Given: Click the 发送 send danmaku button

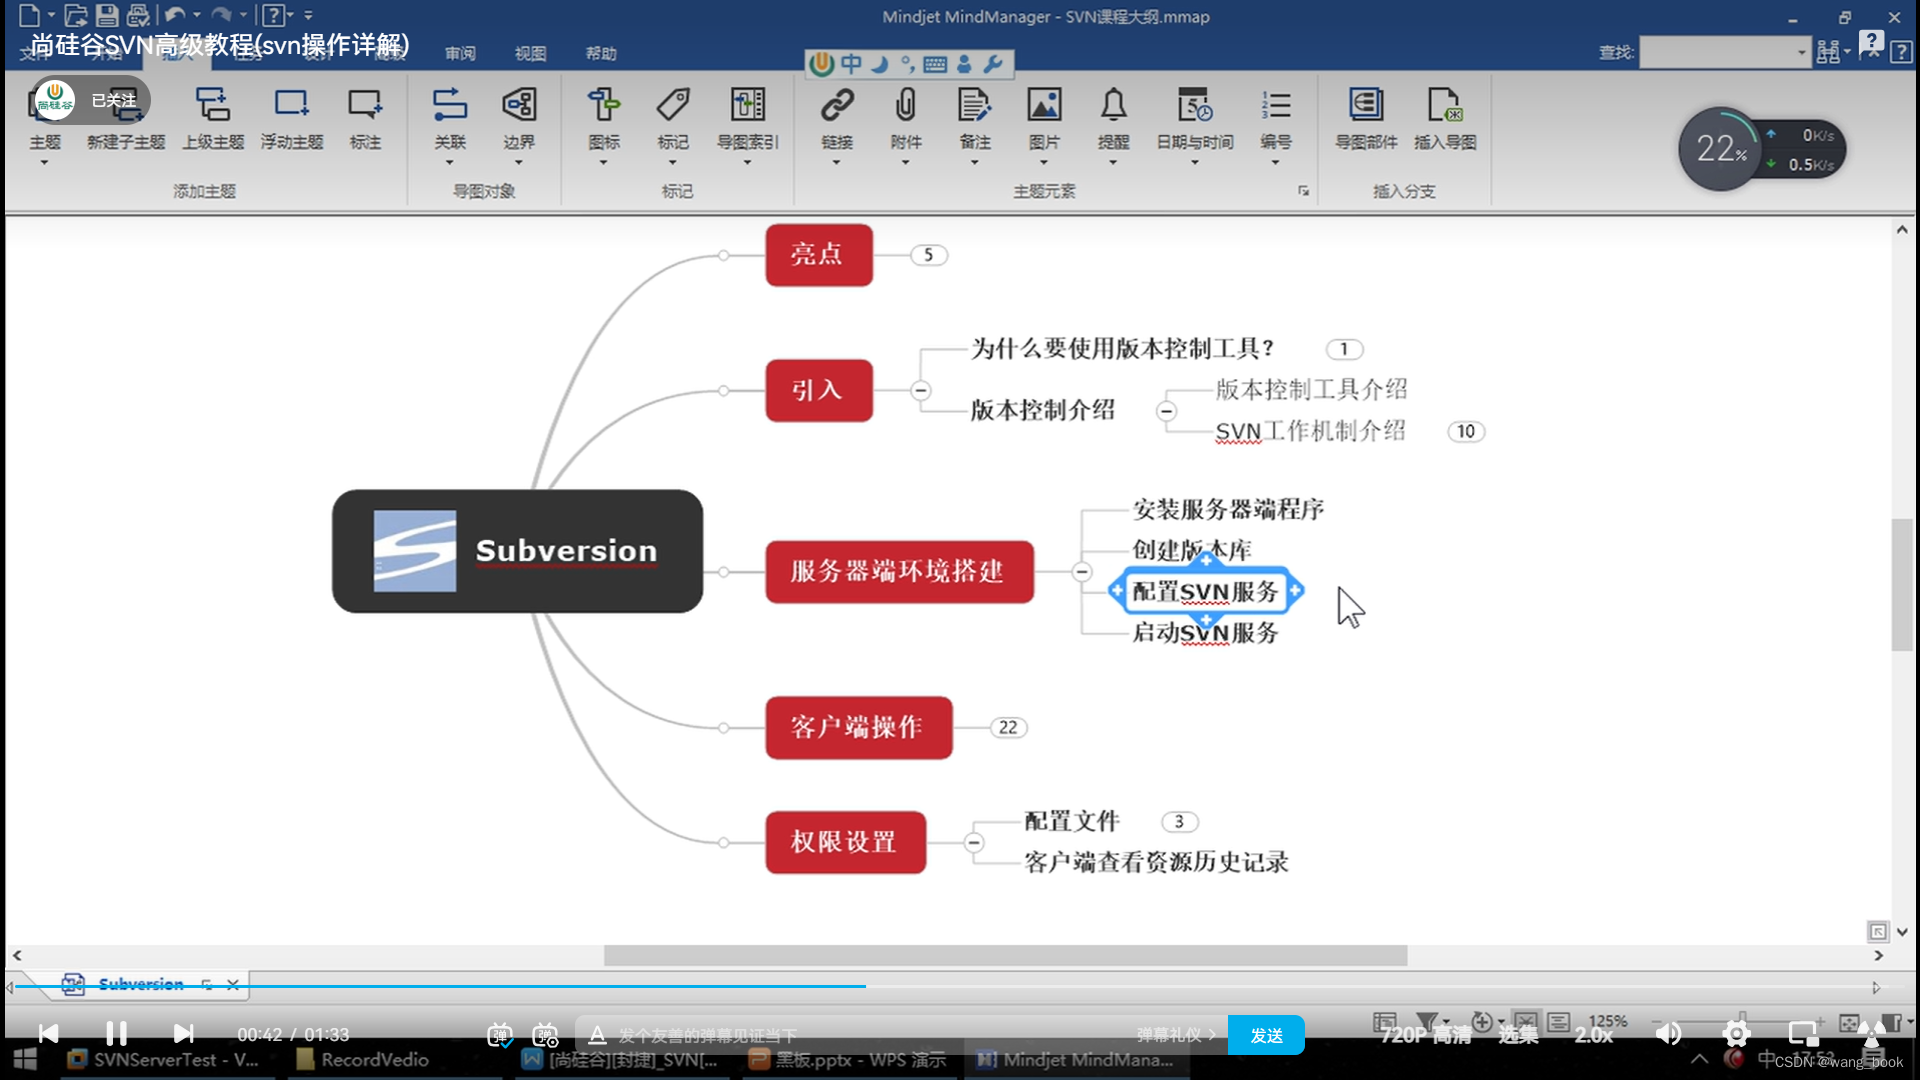Looking at the screenshot, I should [x=1266, y=1035].
